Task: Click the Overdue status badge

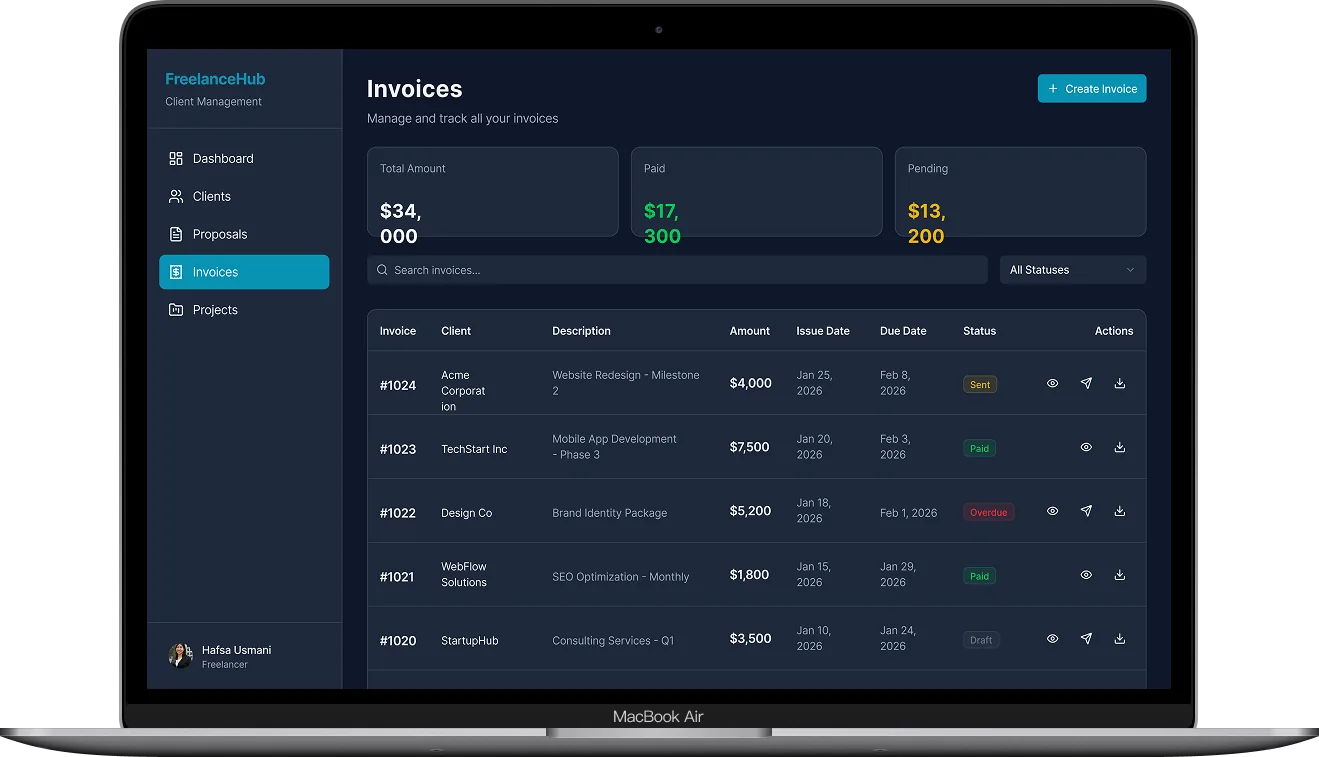Action: pyautogui.click(x=988, y=512)
